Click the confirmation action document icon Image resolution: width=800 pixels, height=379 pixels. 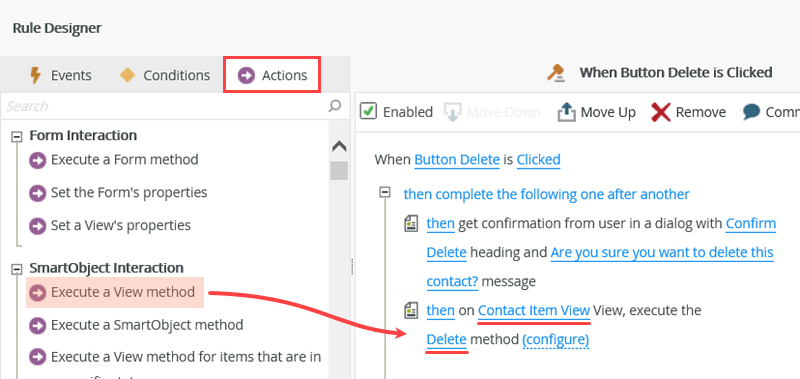[411, 223]
